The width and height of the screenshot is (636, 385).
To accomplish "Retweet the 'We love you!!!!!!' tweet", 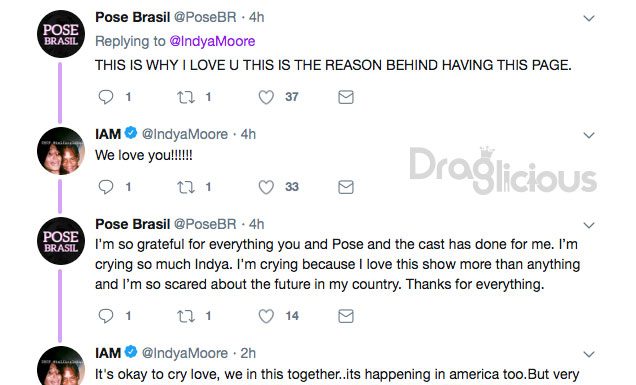I will point(186,187).
